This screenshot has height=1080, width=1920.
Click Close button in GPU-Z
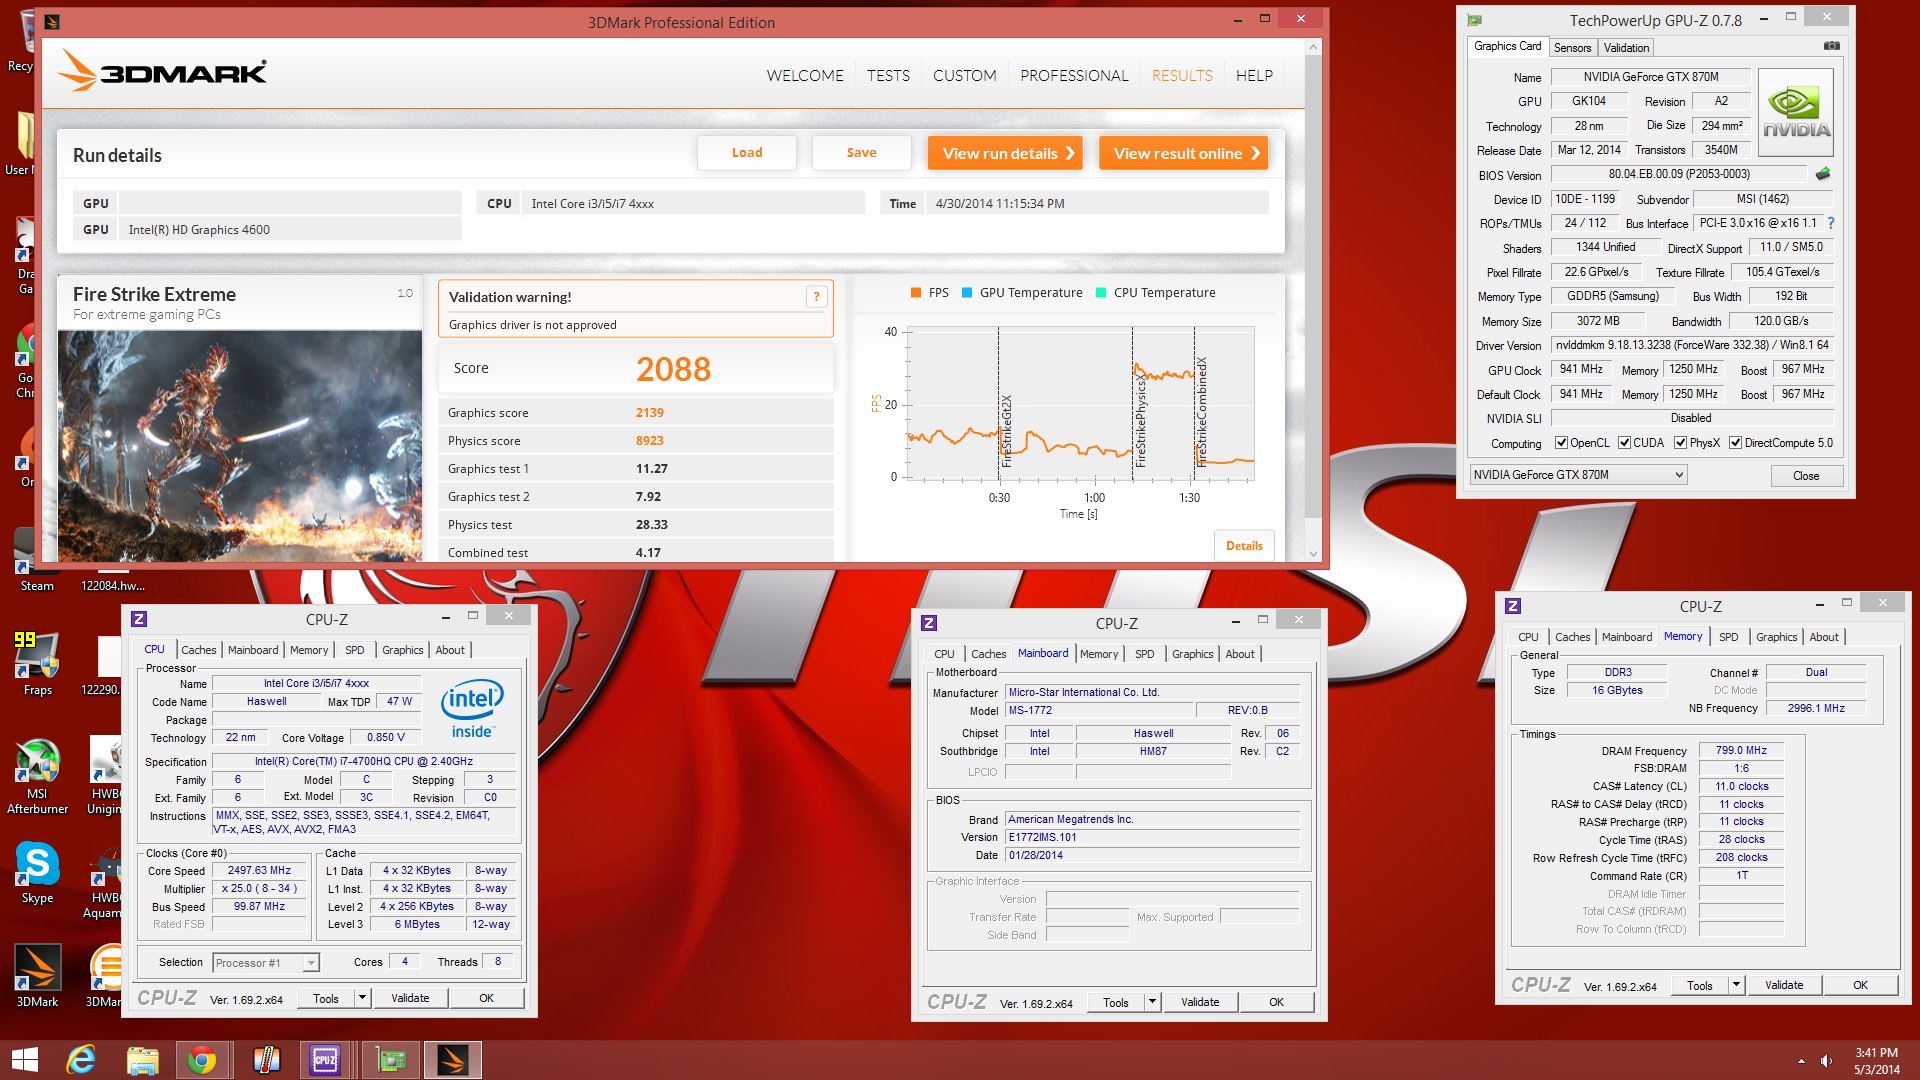1806,476
